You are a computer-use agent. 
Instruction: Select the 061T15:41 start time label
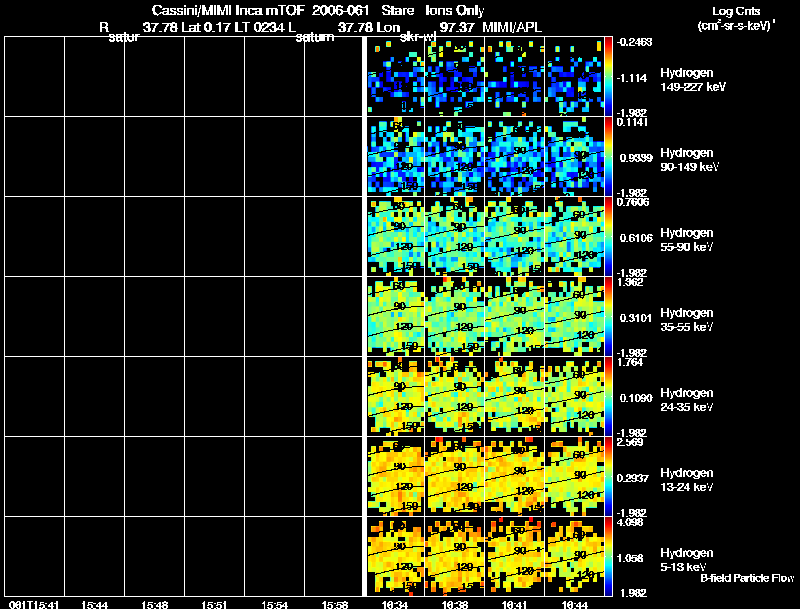(34, 605)
